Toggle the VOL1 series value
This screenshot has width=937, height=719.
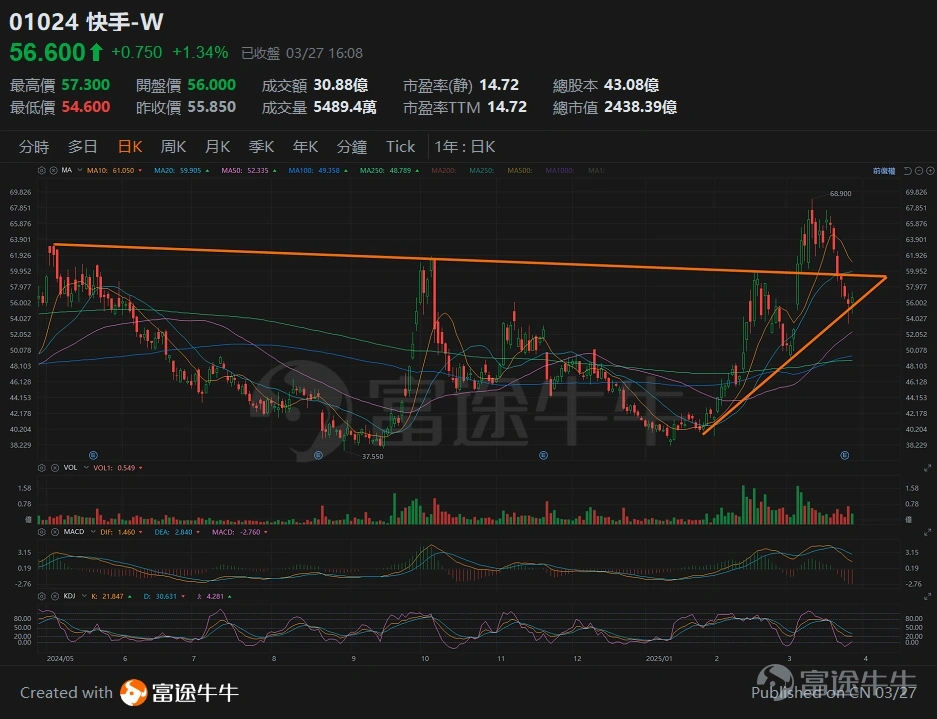click(118, 468)
